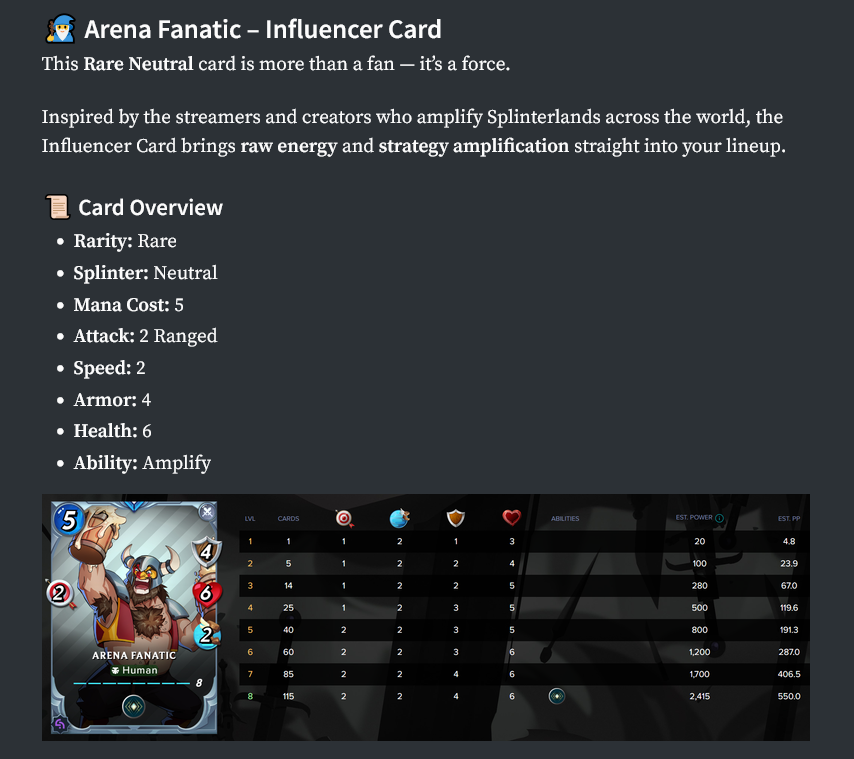Click the blue speed icon column header
The width and height of the screenshot is (854, 759).
tap(400, 518)
